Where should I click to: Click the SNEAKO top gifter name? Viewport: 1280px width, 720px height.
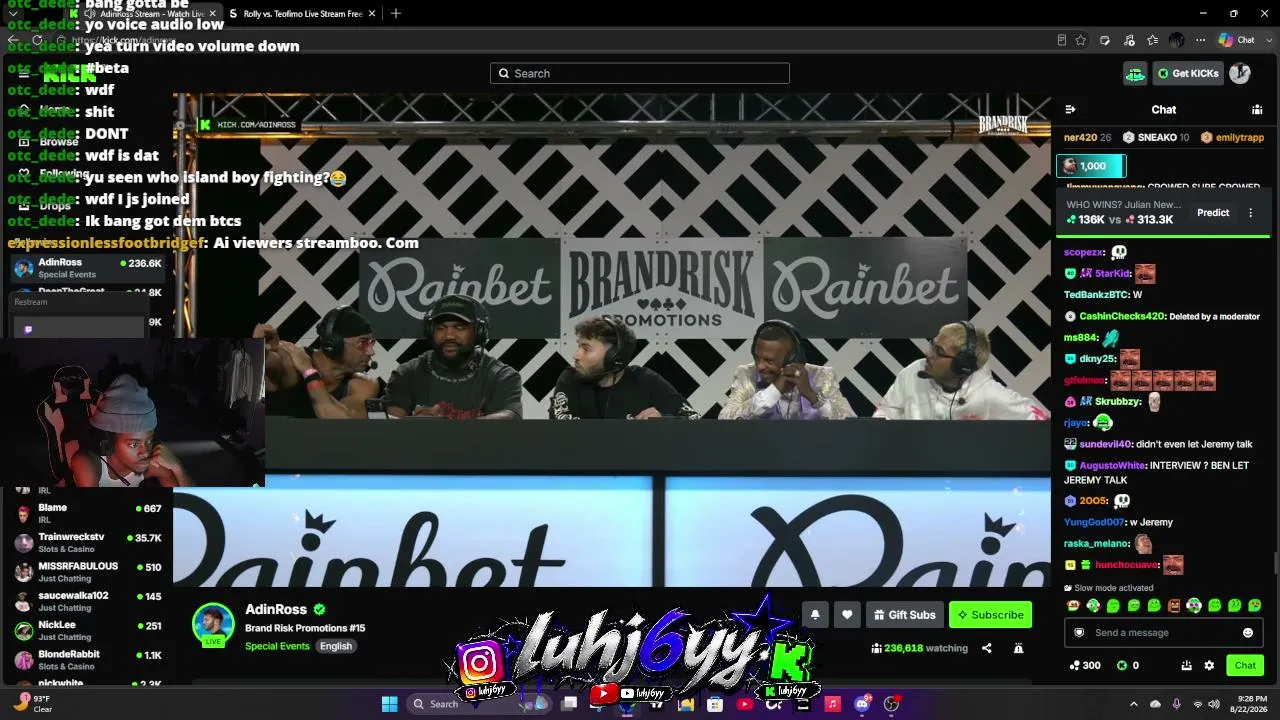pos(1157,138)
